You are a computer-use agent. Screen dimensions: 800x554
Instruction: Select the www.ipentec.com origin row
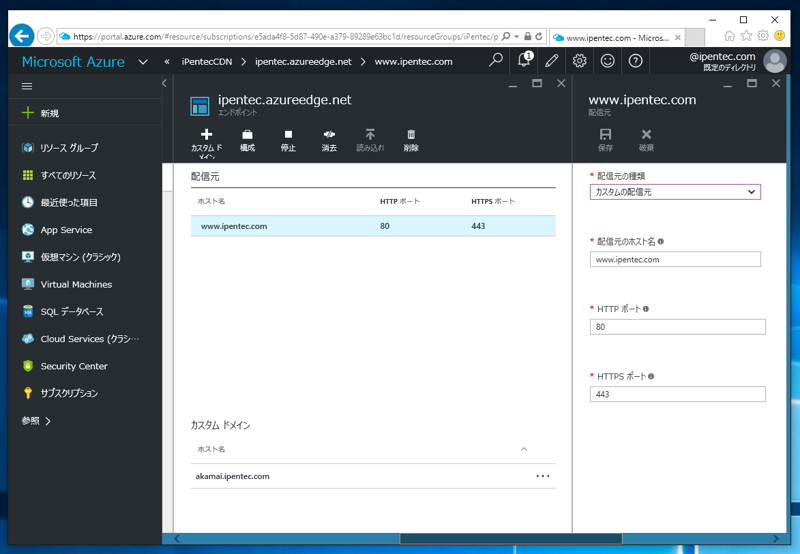click(373, 226)
